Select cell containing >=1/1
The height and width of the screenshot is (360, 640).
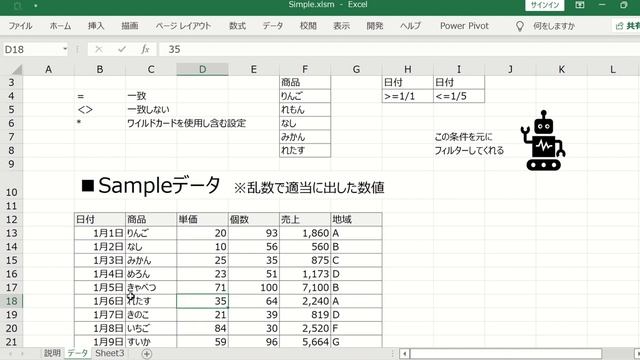[408, 96]
